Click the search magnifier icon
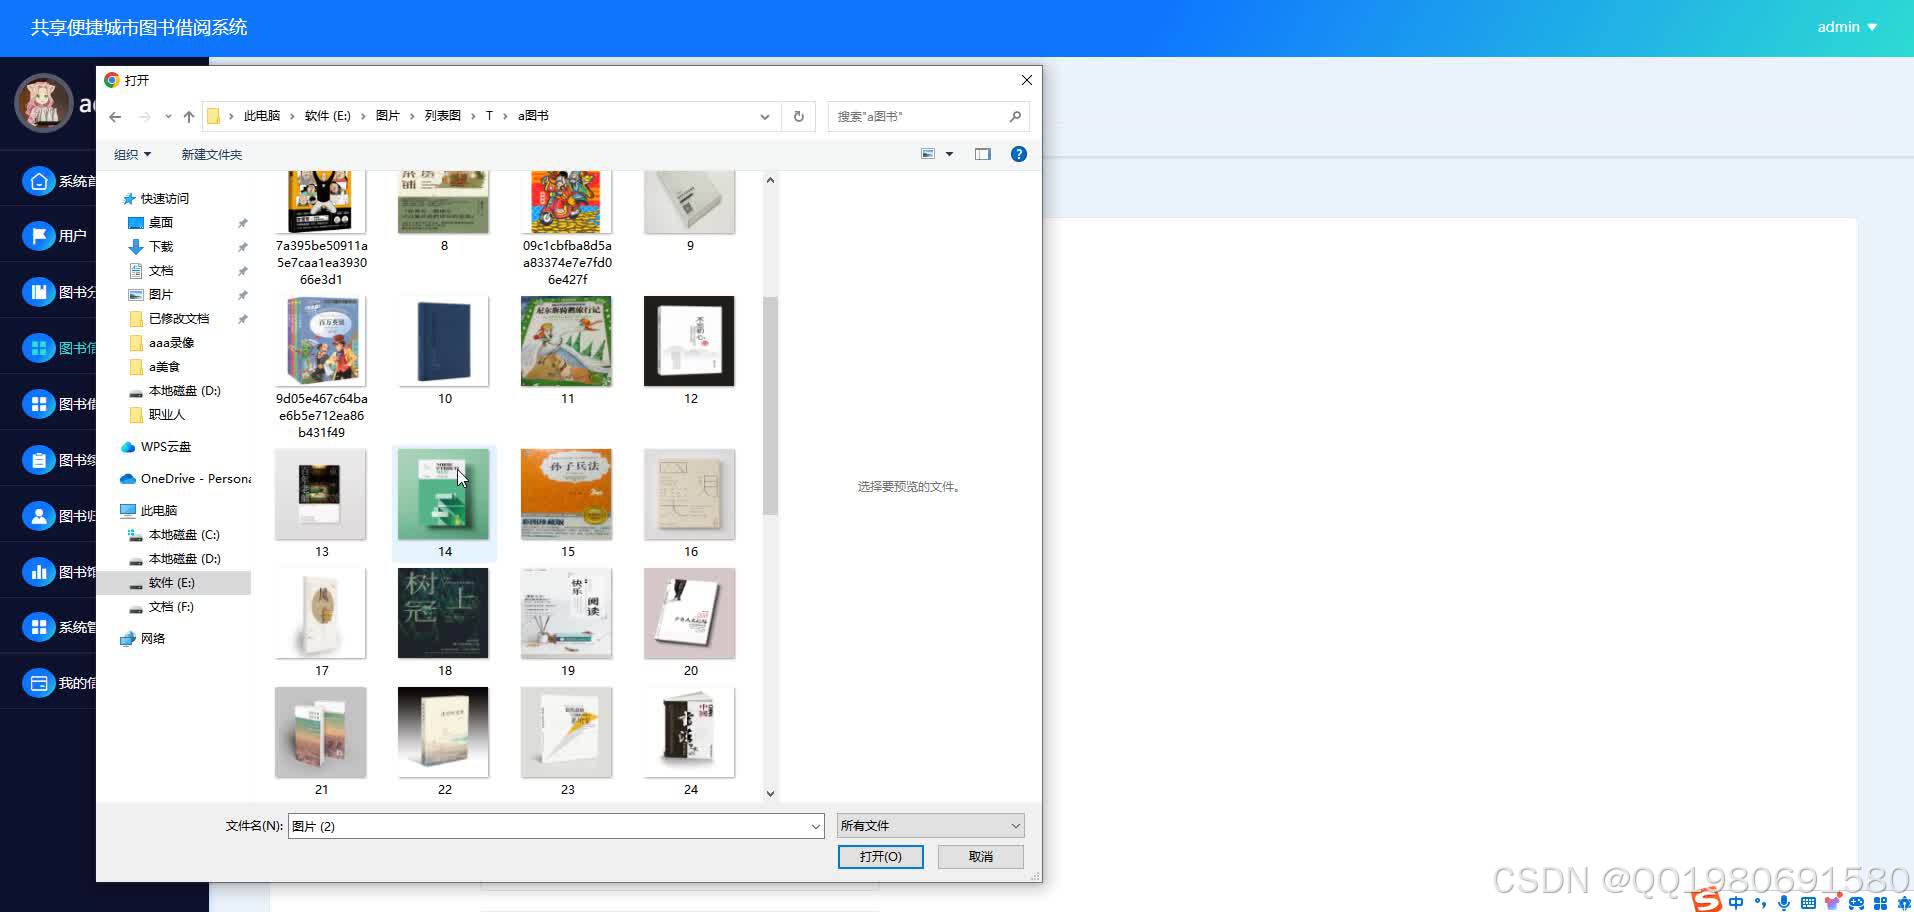 (x=1015, y=116)
